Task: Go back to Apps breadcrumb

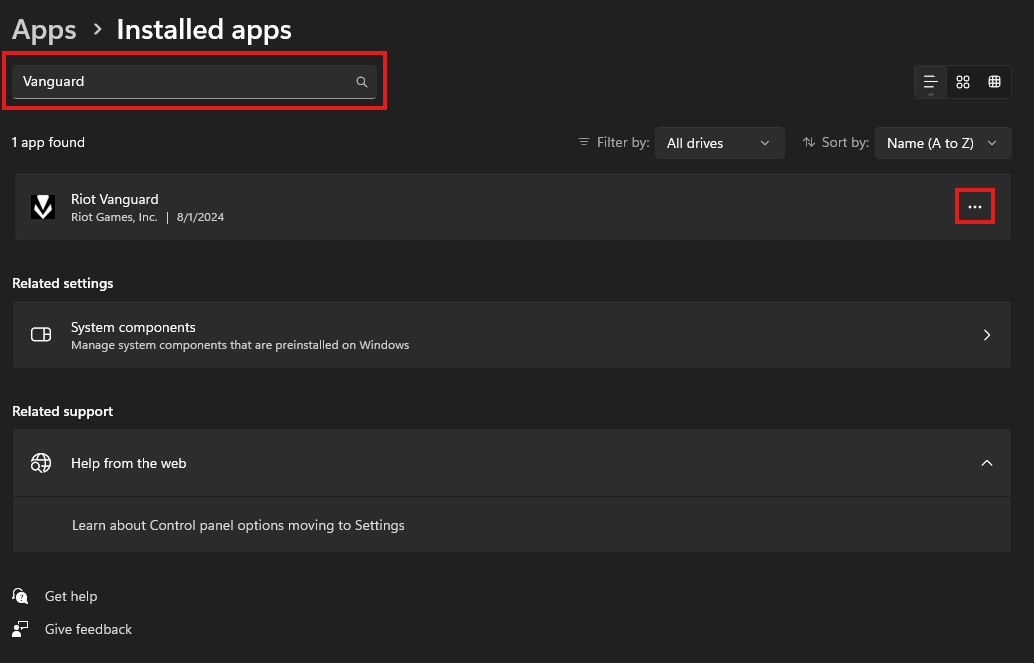Action: pos(44,30)
